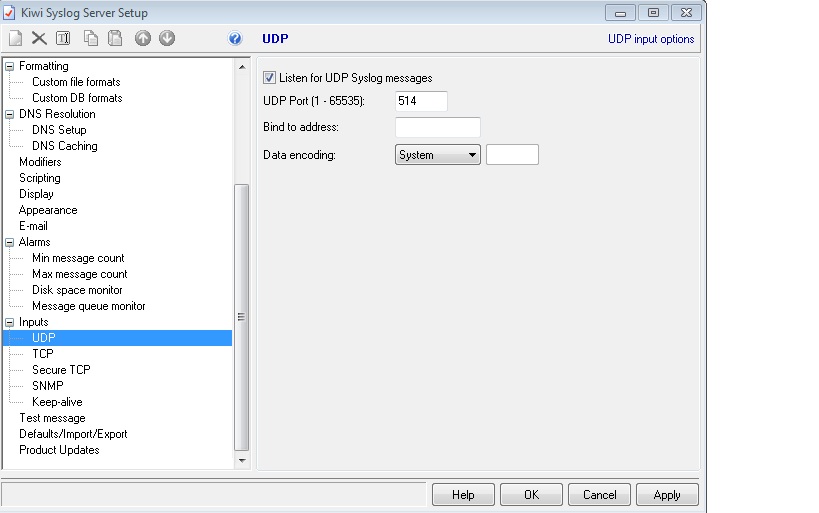Image resolution: width=819 pixels, height=513 pixels.
Task: Select Custom file formats in tree
Action: [76, 82]
